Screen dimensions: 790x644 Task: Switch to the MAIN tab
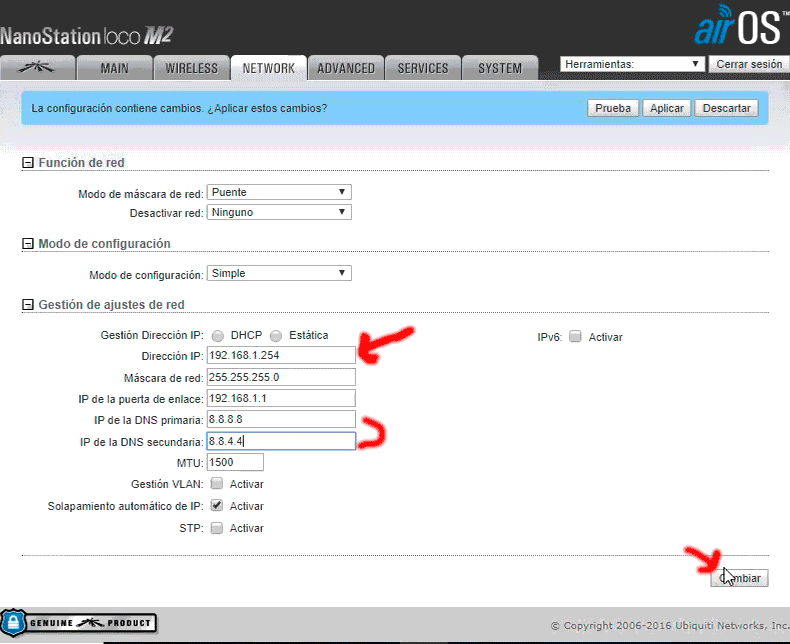pos(114,68)
